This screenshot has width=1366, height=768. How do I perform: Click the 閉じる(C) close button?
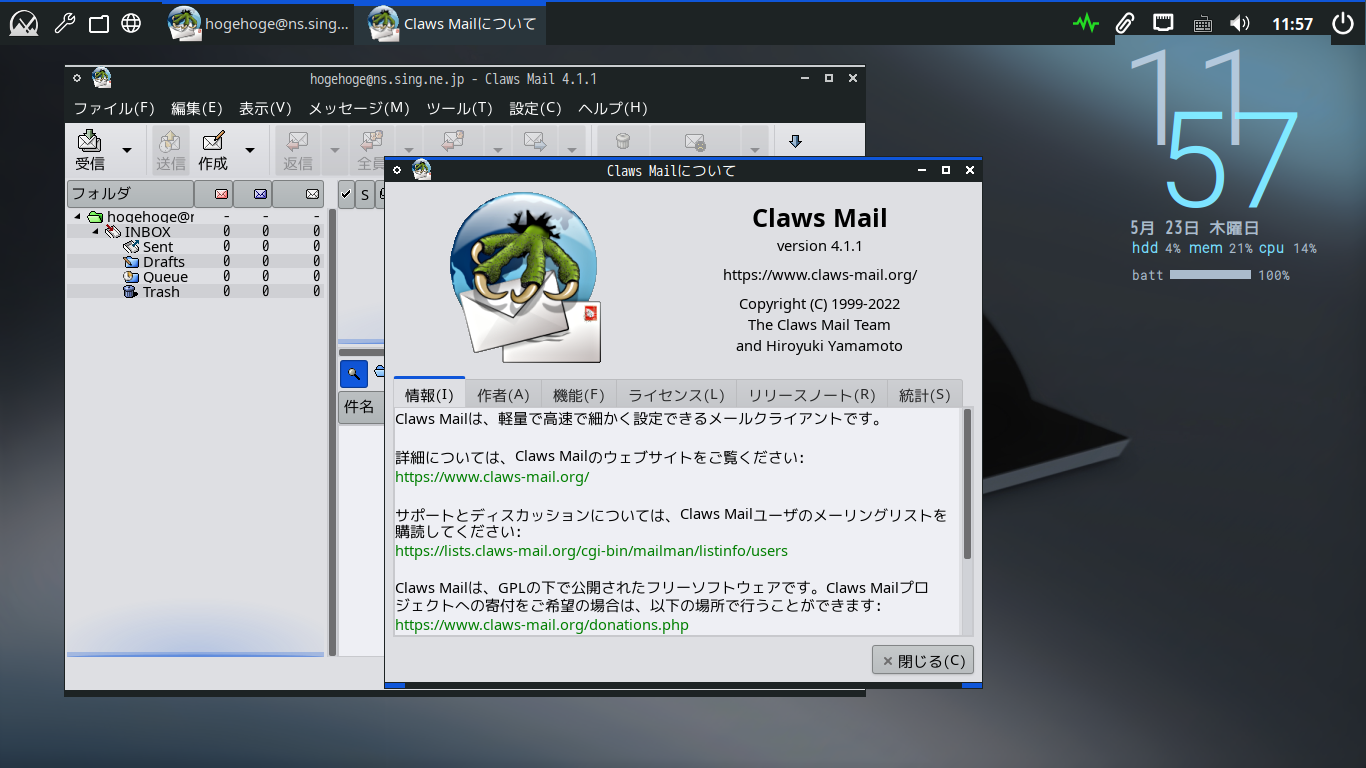(923, 661)
